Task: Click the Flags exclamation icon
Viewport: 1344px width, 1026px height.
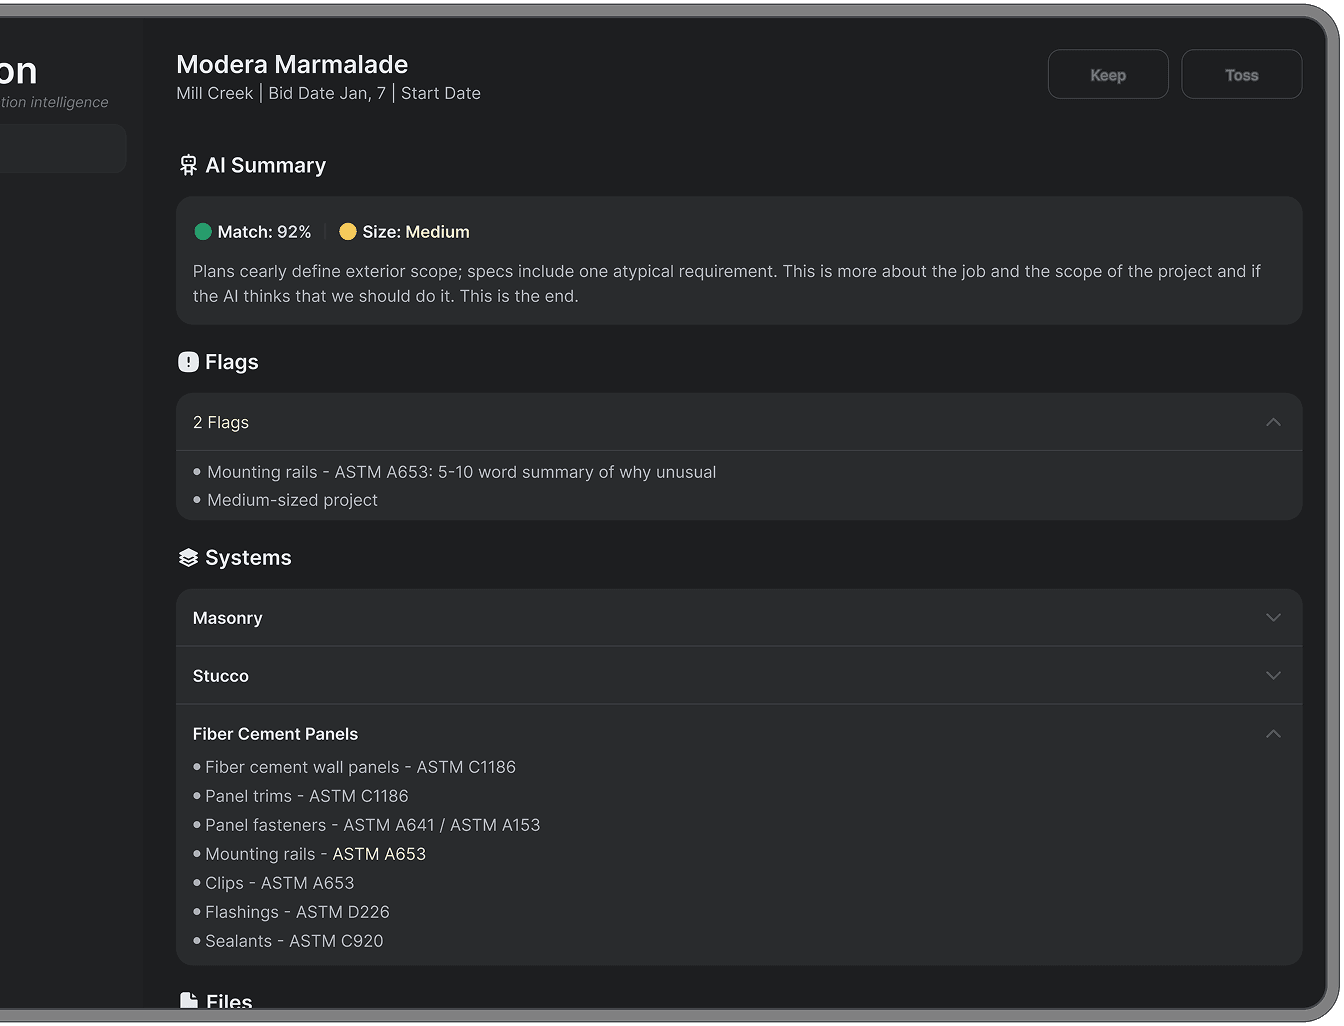Action: tap(188, 362)
